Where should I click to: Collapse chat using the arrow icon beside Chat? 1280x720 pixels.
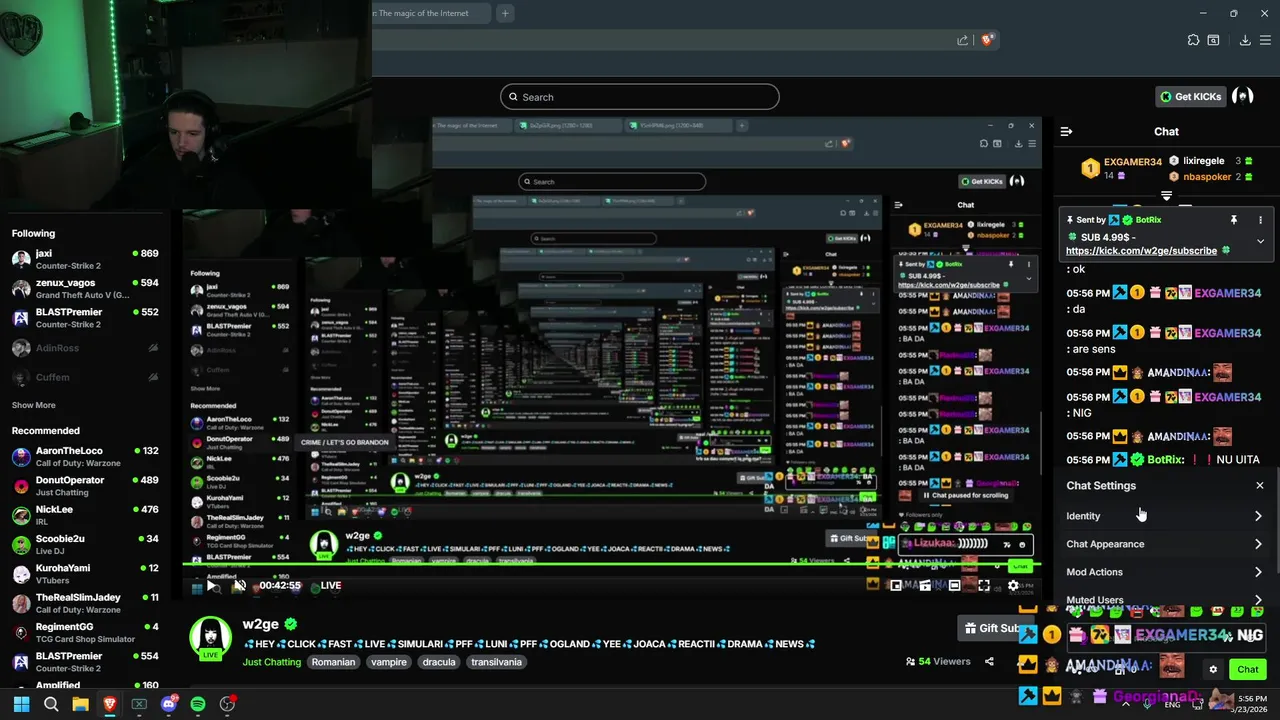[1066, 131]
